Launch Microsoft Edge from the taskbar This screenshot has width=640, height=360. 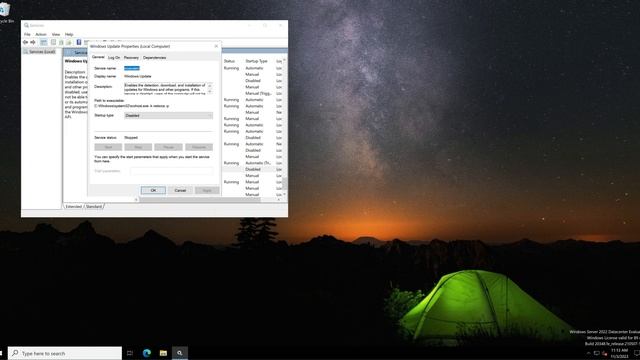(x=147, y=353)
